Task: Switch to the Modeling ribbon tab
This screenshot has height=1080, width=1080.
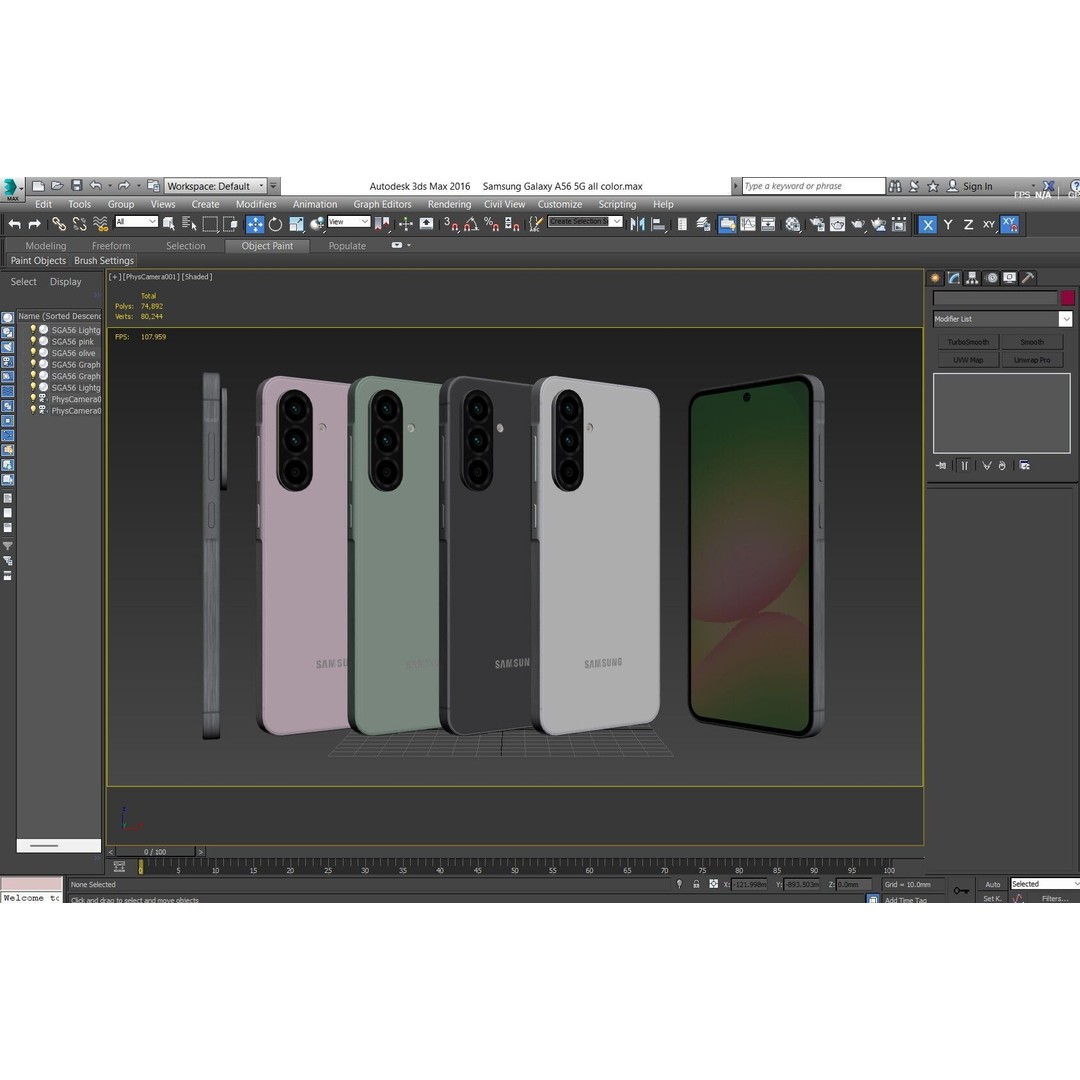Action: pos(45,246)
